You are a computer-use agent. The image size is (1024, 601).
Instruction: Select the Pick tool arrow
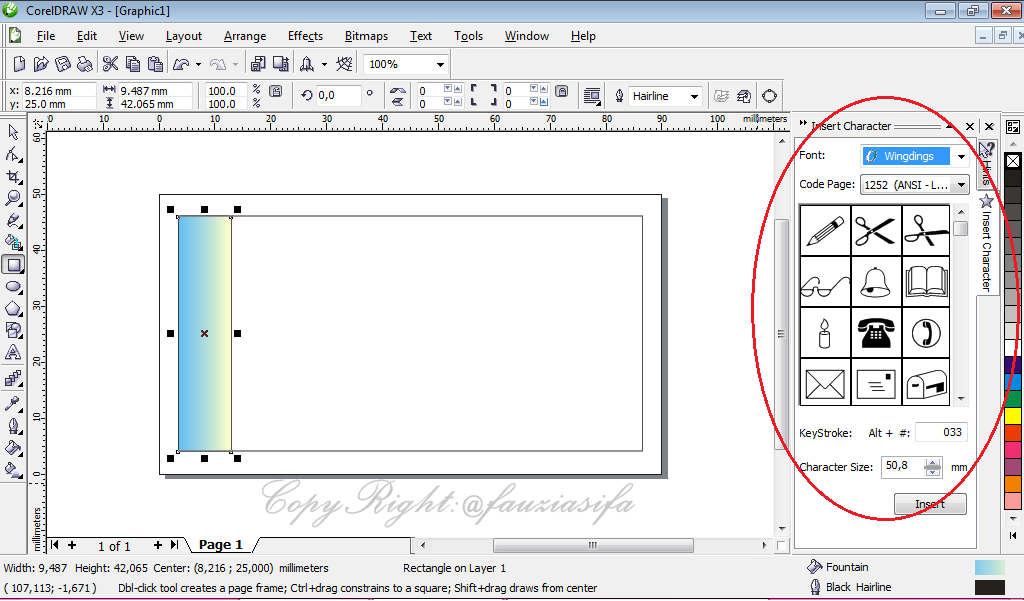(13, 132)
